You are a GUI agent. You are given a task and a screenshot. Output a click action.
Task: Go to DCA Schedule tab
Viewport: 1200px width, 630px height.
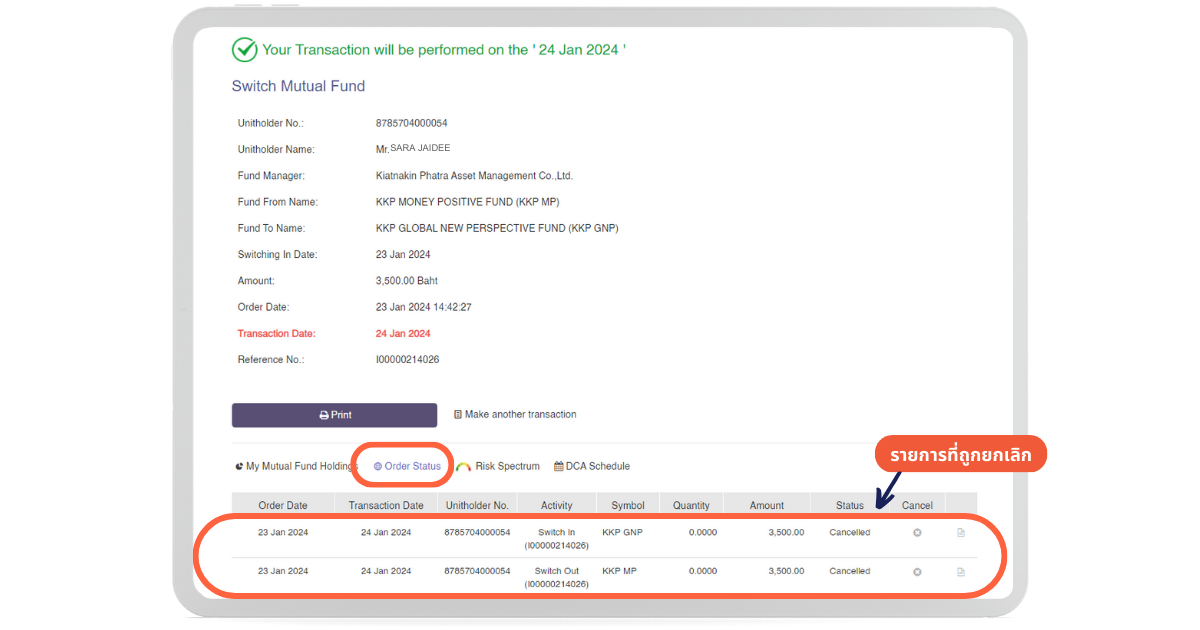(598, 467)
